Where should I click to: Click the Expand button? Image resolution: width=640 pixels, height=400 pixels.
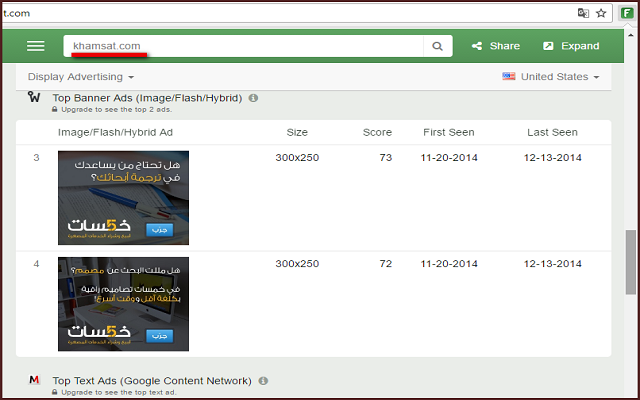pos(571,46)
